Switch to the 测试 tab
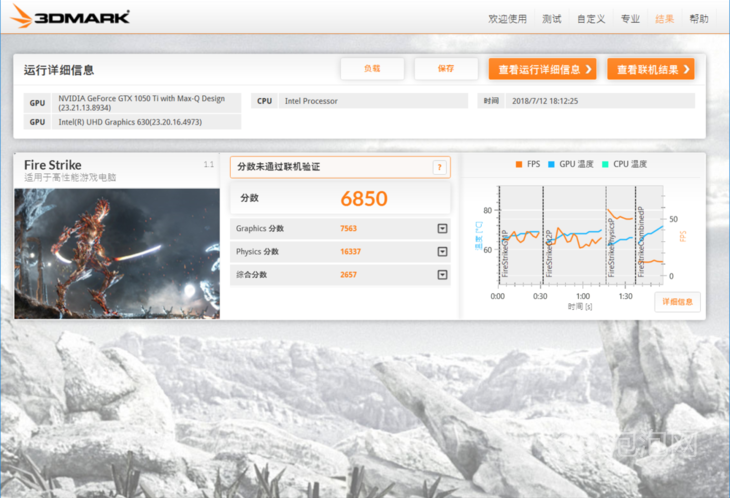The height and width of the screenshot is (498, 730). point(552,19)
